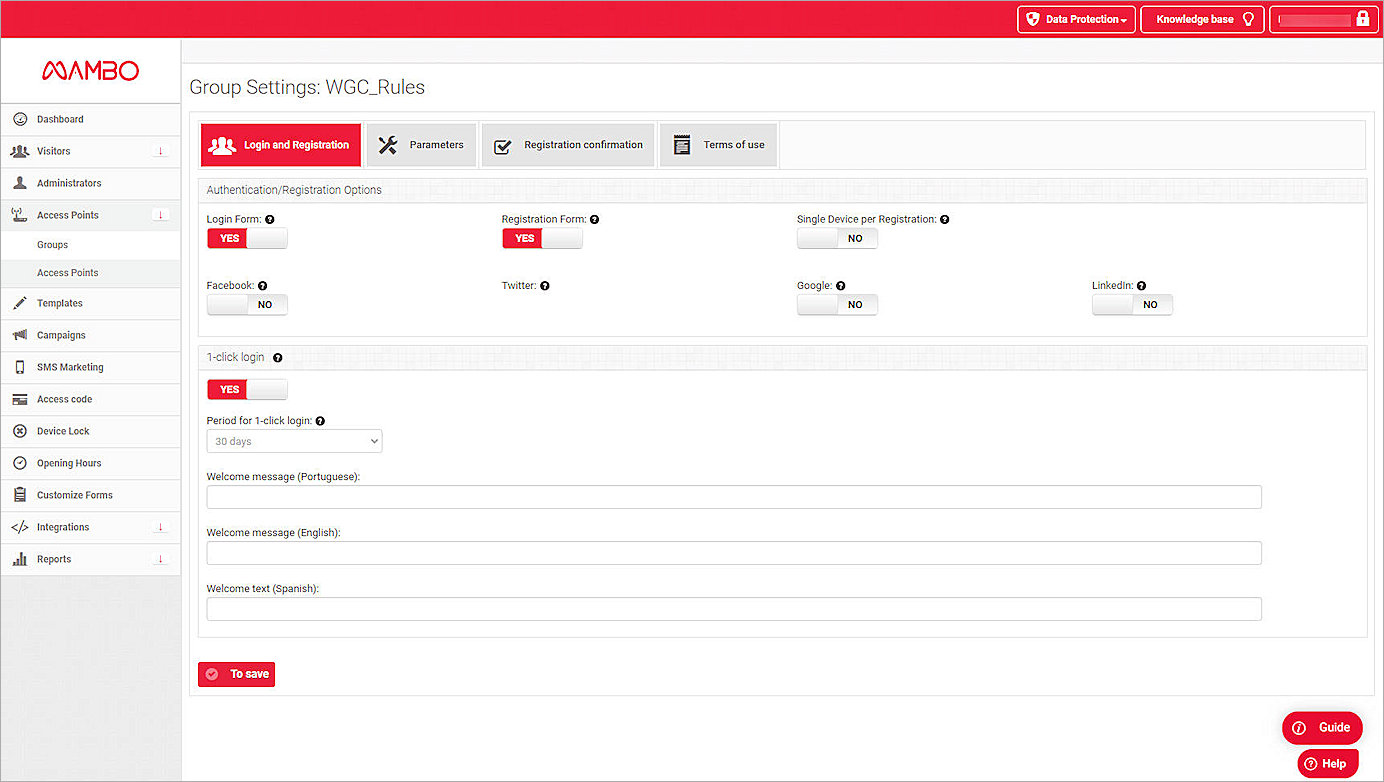The height and width of the screenshot is (782, 1384).
Task: Open the Knowledge base link
Action: pos(1202,19)
